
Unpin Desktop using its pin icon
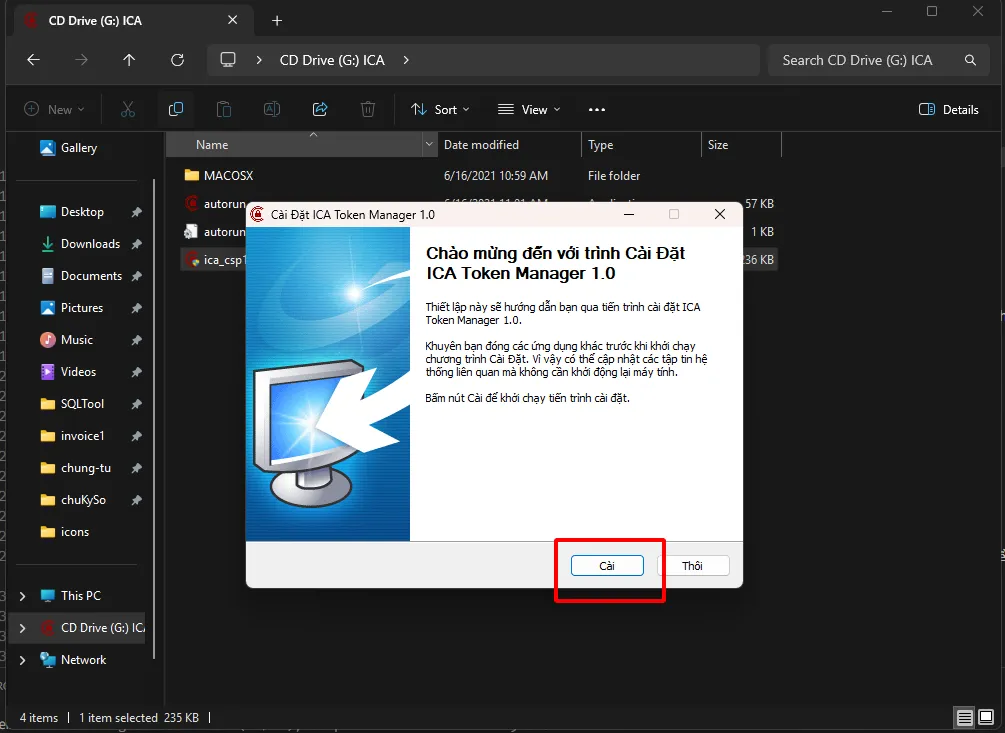click(x=137, y=212)
